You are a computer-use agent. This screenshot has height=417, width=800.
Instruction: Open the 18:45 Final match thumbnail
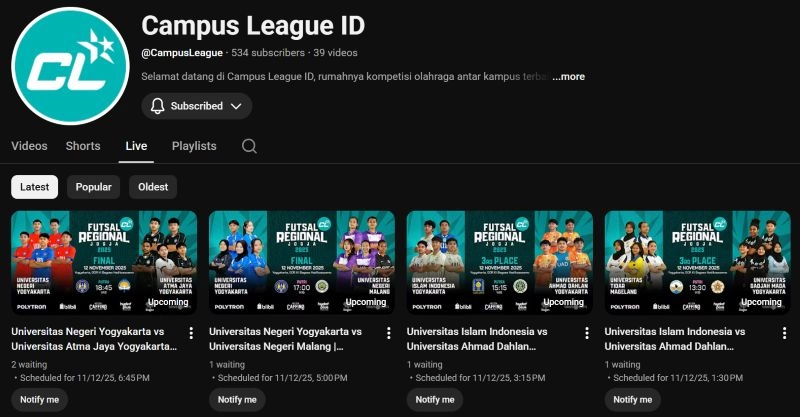[x=104, y=262]
